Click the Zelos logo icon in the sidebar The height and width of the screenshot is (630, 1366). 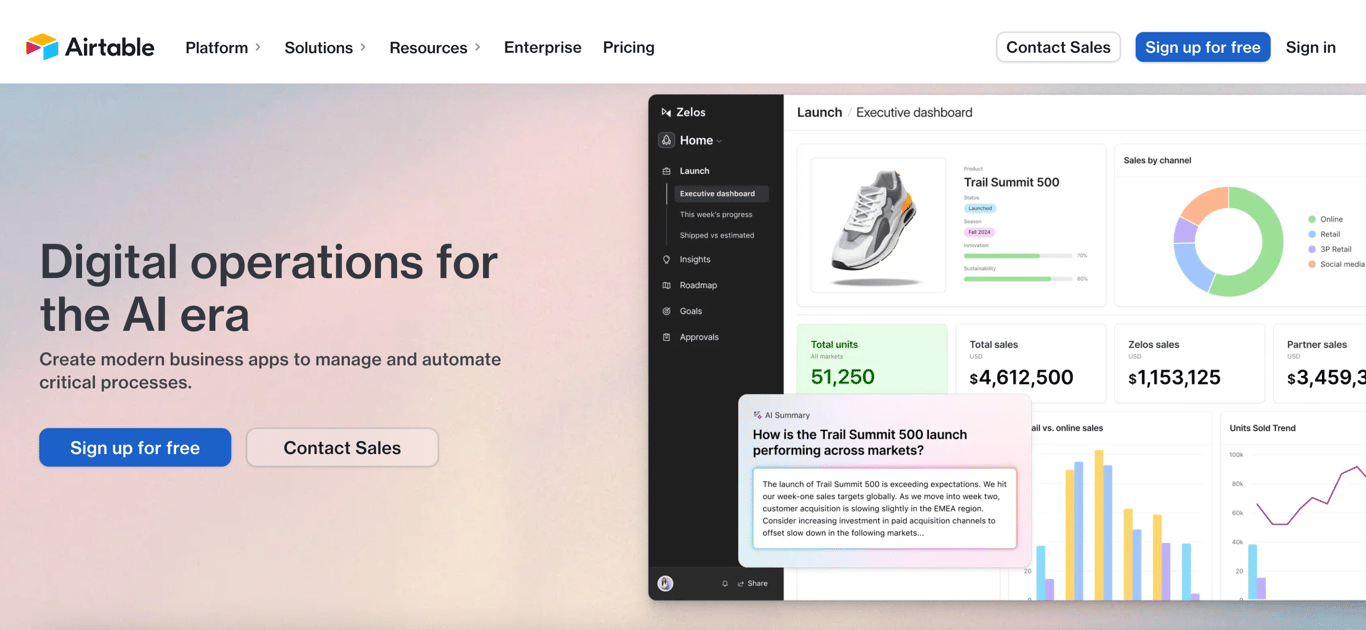pos(666,113)
